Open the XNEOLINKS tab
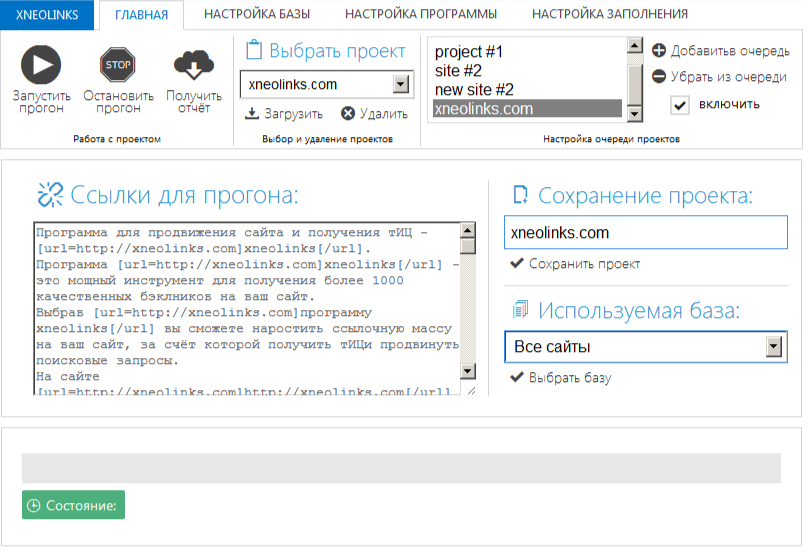The height and width of the screenshot is (554, 809). (x=47, y=14)
